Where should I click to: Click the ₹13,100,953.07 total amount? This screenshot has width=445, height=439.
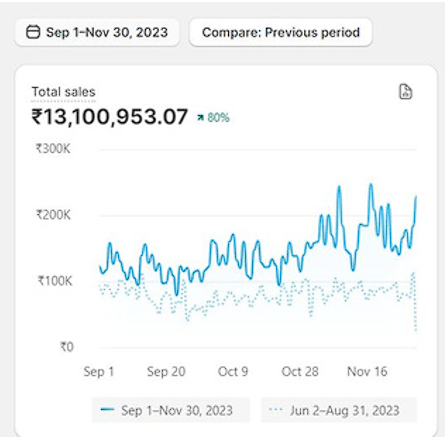[x=110, y=117]
